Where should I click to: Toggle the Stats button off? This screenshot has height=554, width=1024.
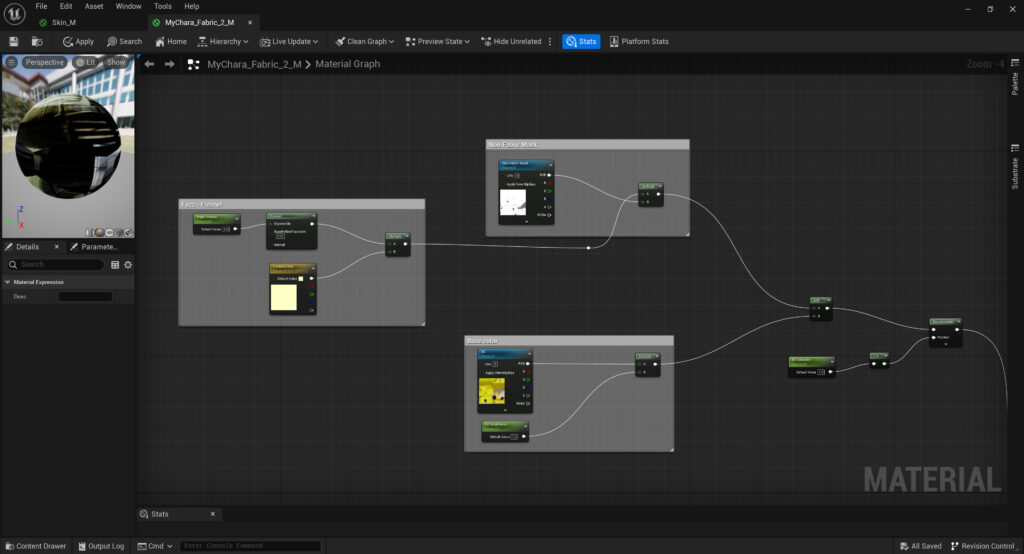581,41
